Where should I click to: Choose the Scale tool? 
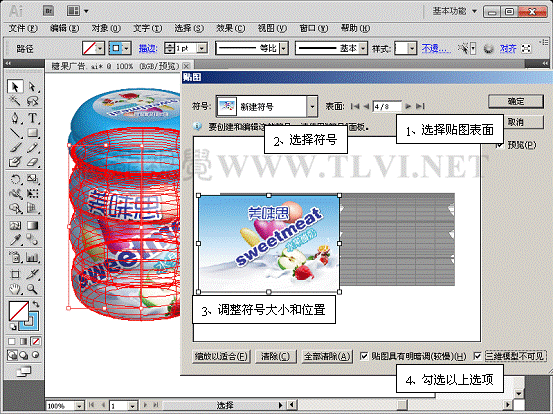[32, 179]
